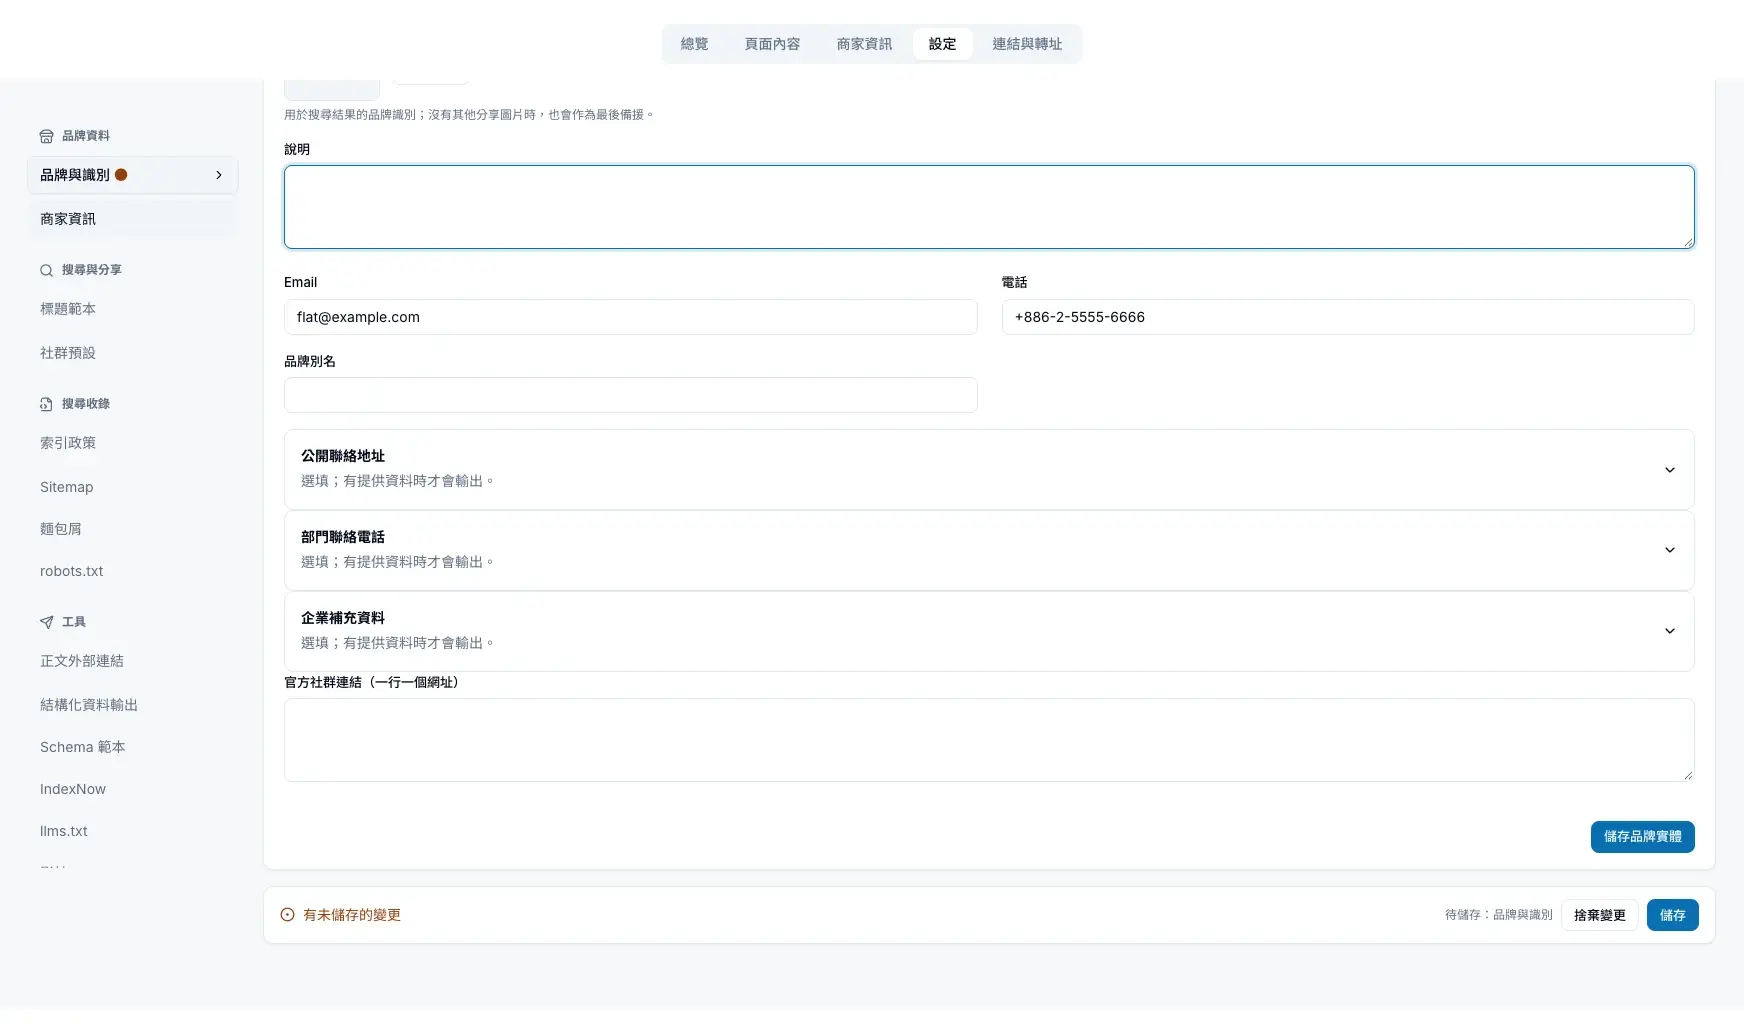Open llms.txt tool

click(x=132, y=831)
